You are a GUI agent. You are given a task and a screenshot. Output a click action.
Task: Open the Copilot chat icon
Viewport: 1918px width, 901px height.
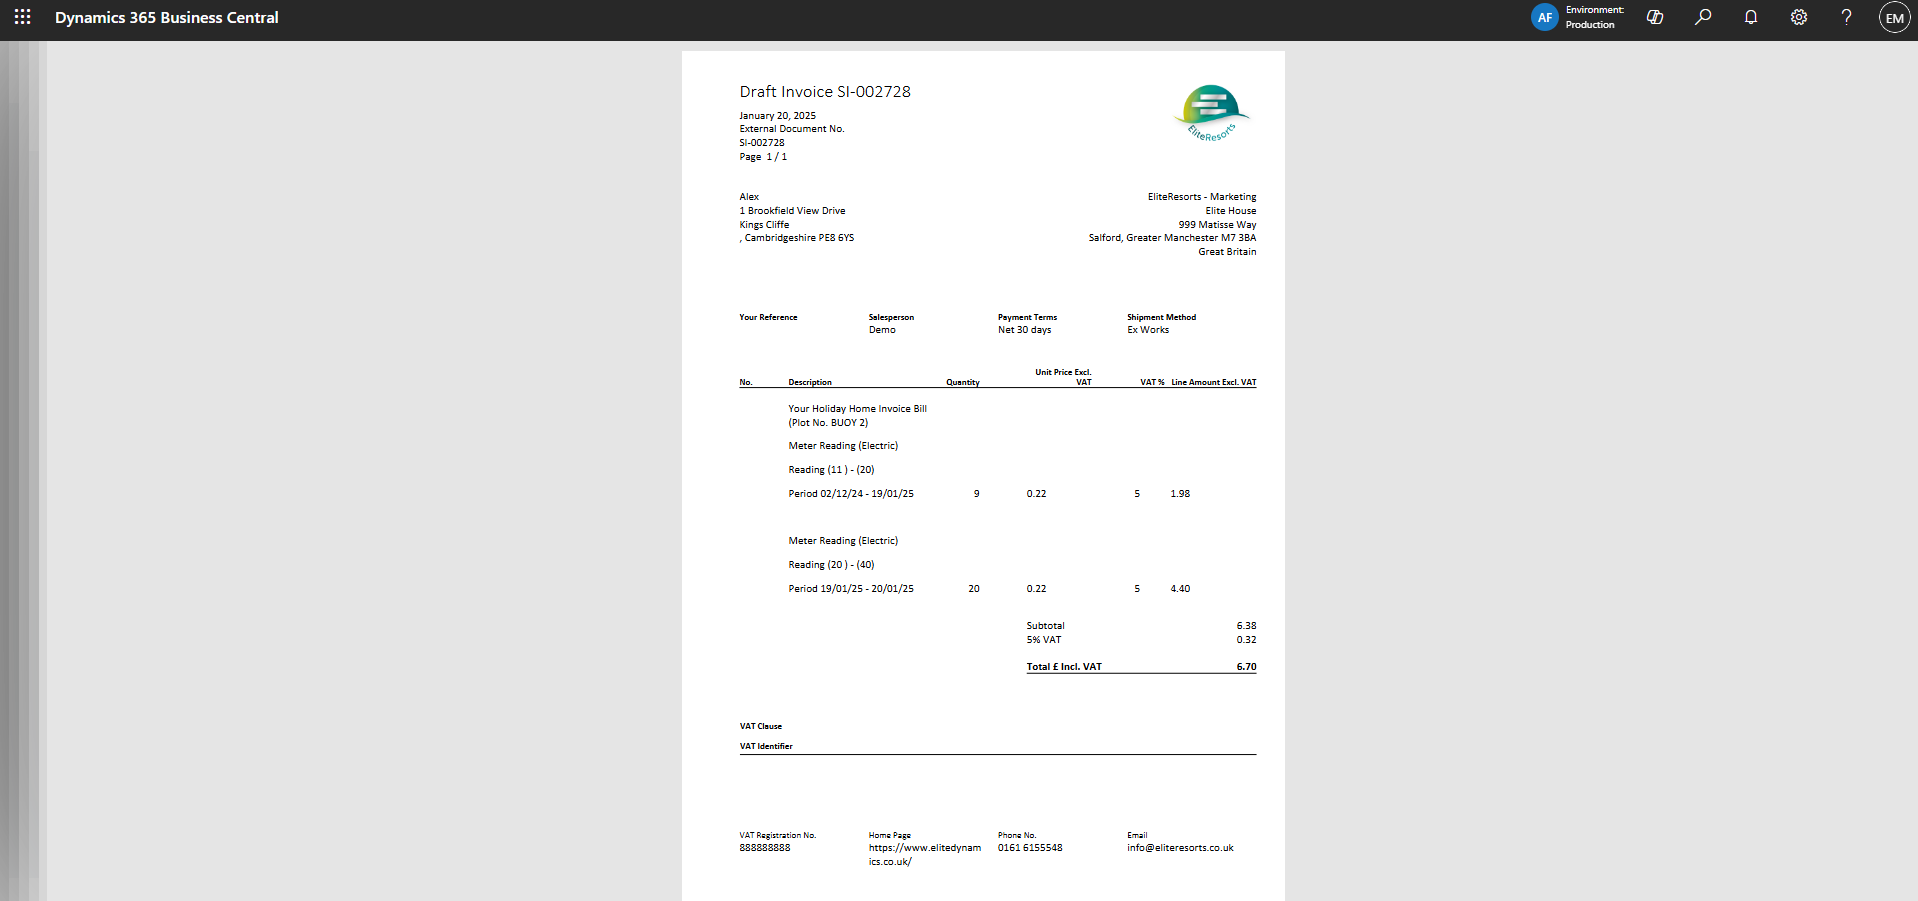point(1655,17)
